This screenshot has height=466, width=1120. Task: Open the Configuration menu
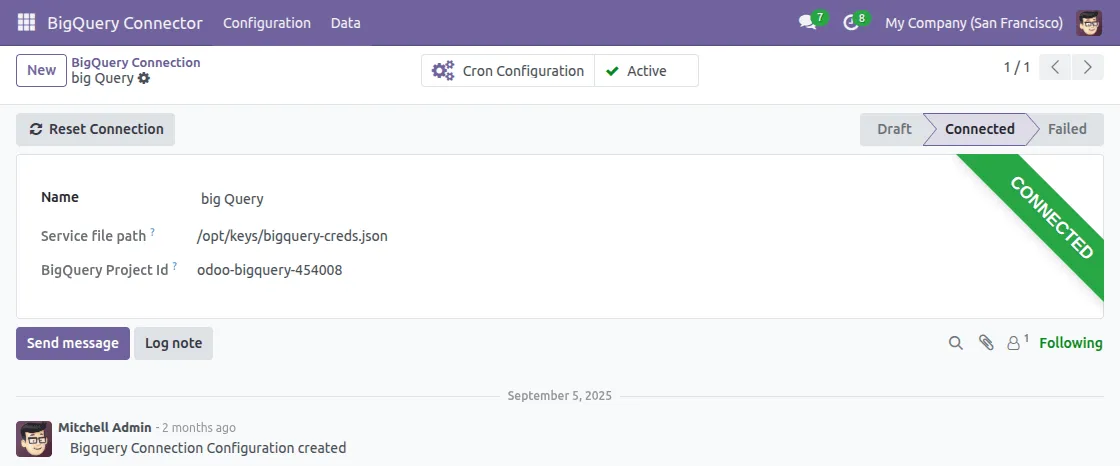[x=267, y=22]
